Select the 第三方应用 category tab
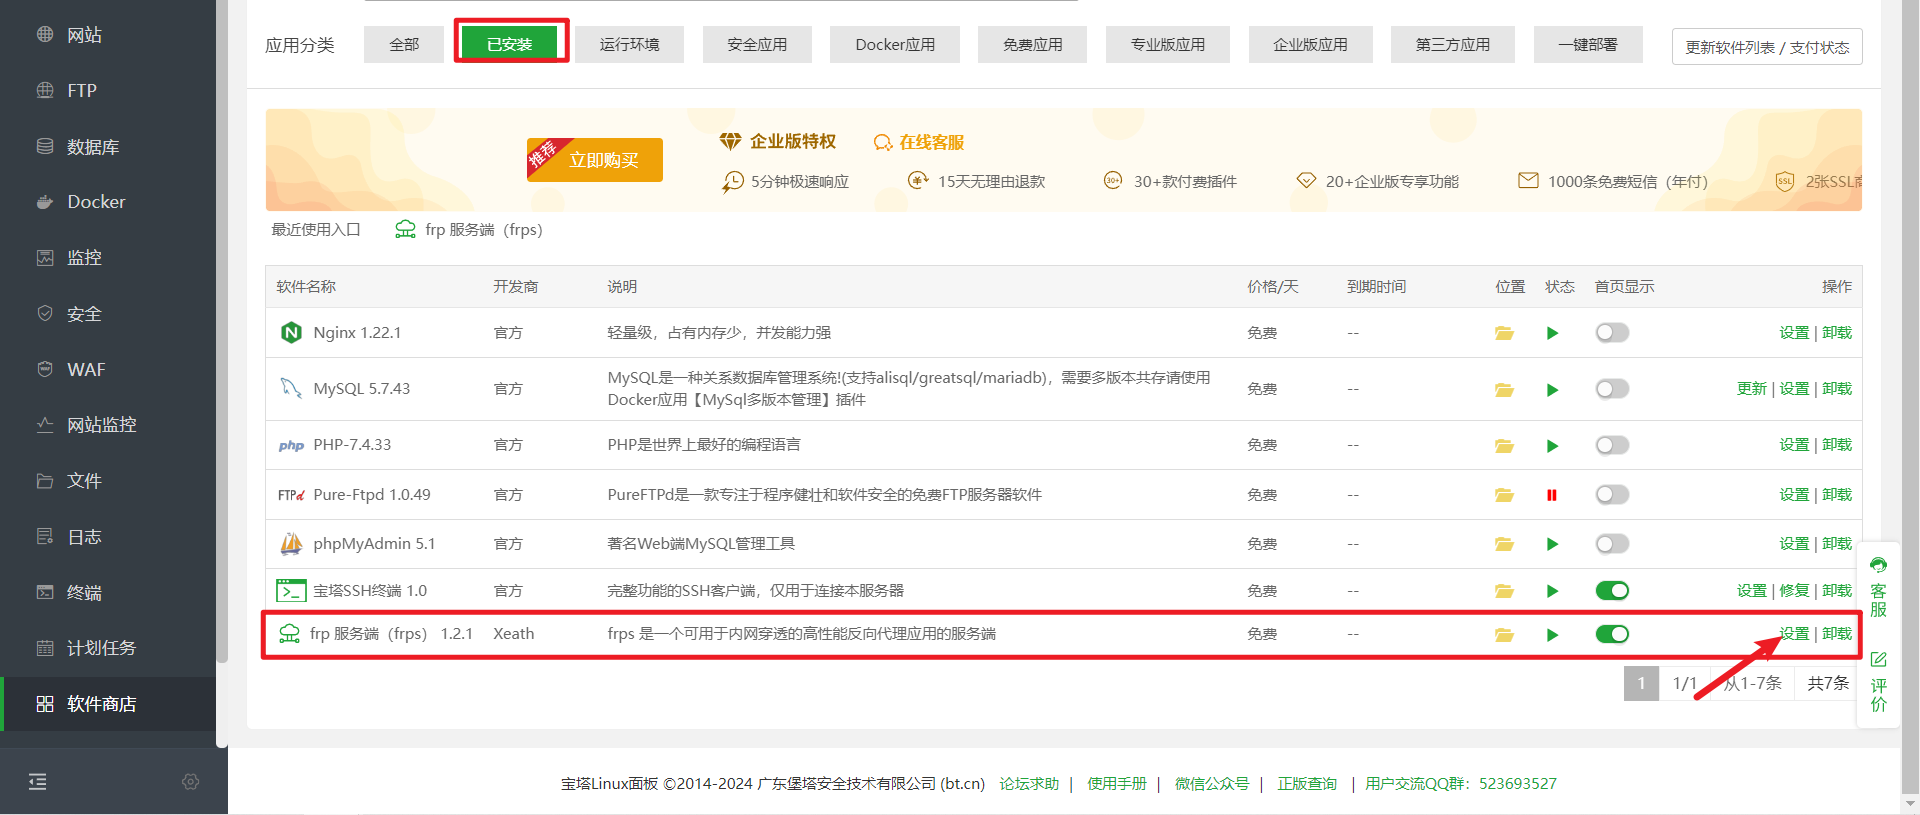This screenshot has width=1920, height=815. 1452,44
